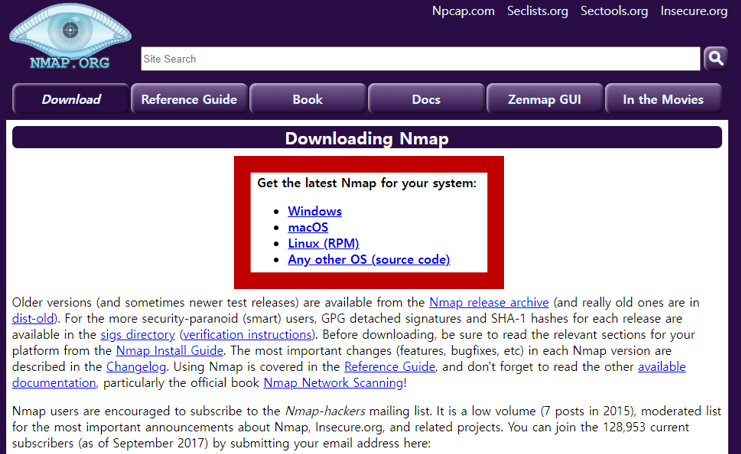Go to Sectools.org in the header
Viewport: 741px width, 454px height.
tap(614, 11)
